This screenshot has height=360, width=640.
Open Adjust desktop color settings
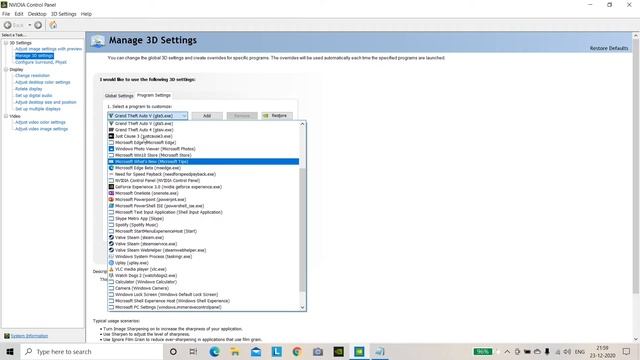pyautogui.click(x=43, y=82)
